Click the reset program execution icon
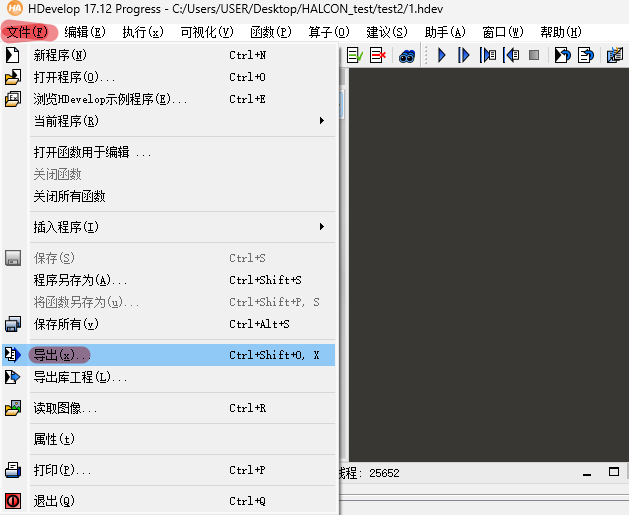Image resolution: width=629 pixels, height=515 pixels. (562, 55)
